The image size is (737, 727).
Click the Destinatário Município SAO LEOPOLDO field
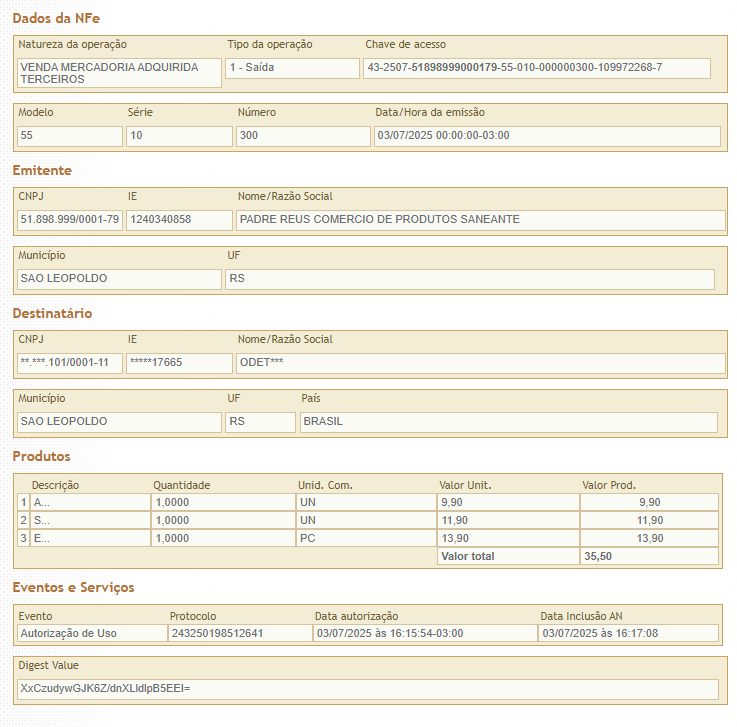click(x=119, y=422)
